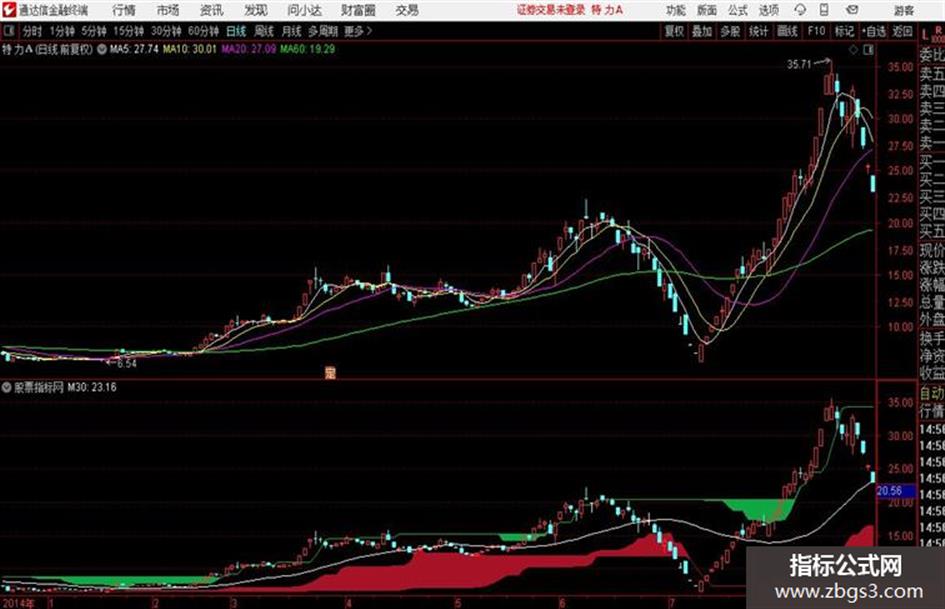Screen dimensions: 945x609
Task: Open the 交易 menu
Action: point(407,10)
